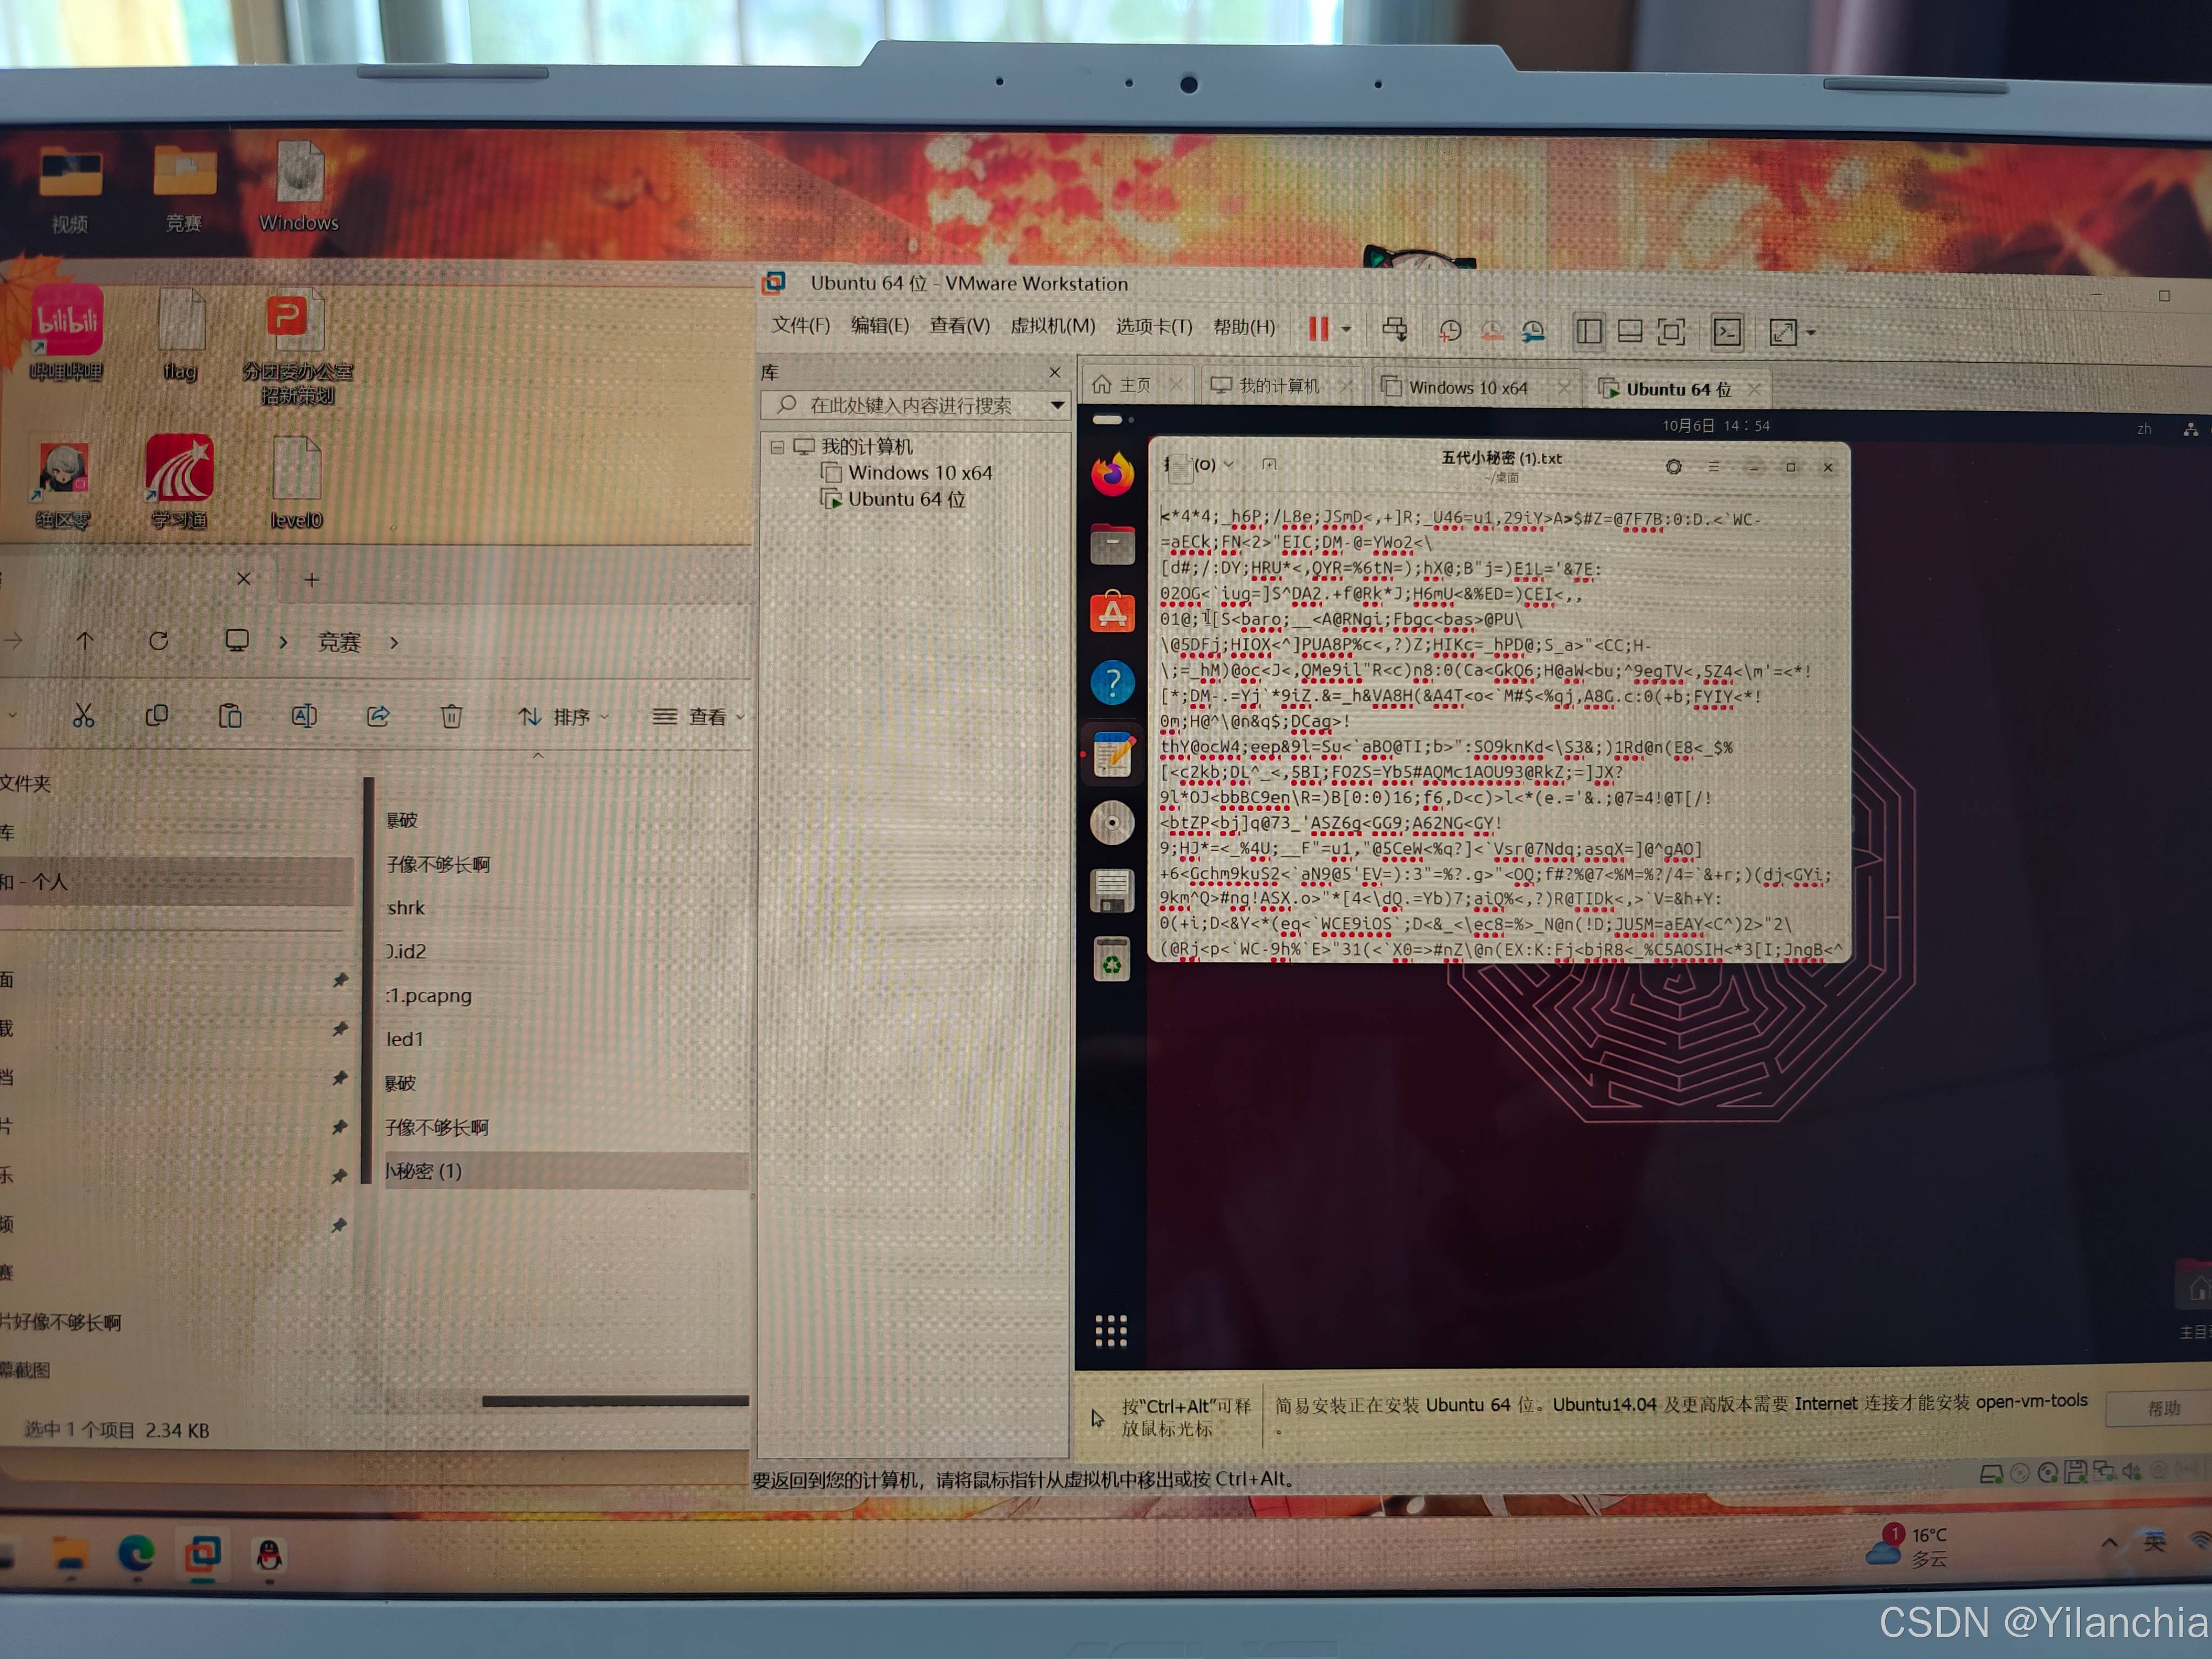The height and width of the screenshot is (1659, 2212).
Task: Enter full screen mode in VMware
Action: pyautogui.click(x=1671, y=332)
